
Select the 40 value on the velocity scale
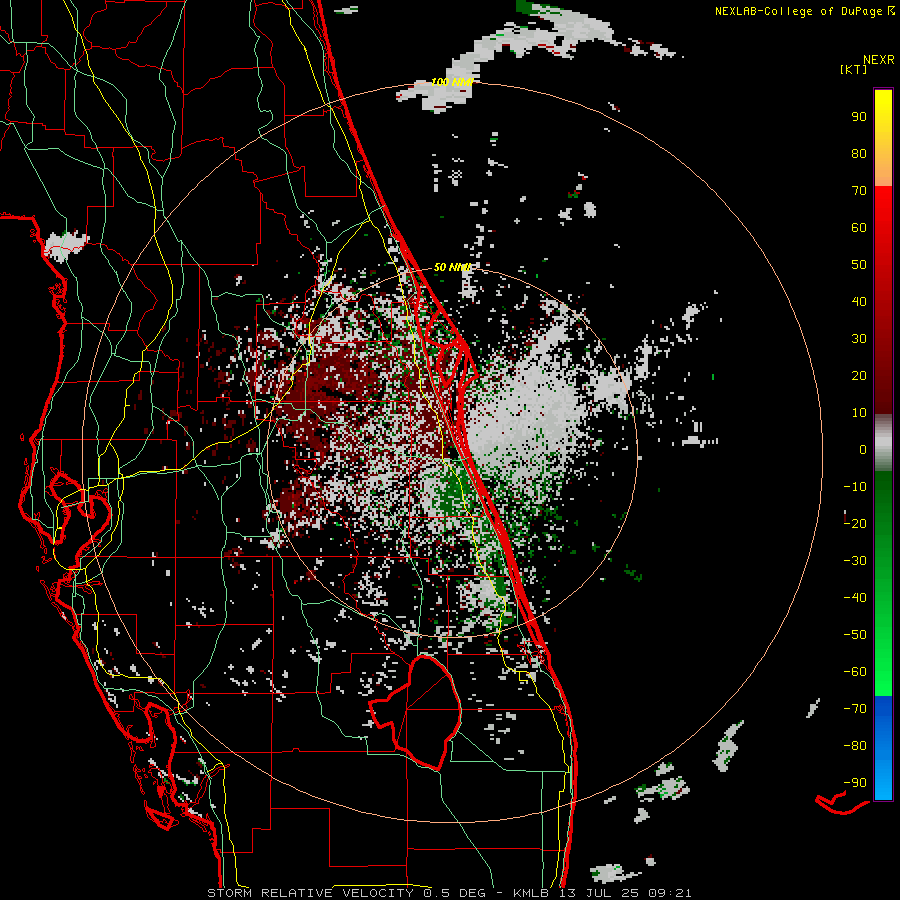859,302
